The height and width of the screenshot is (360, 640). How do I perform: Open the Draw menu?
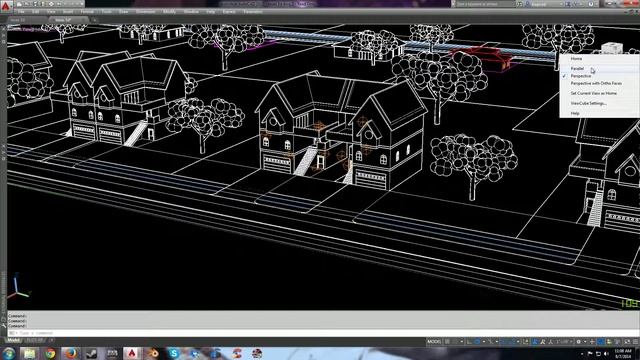pyautogui.click(x=124, y=12)
